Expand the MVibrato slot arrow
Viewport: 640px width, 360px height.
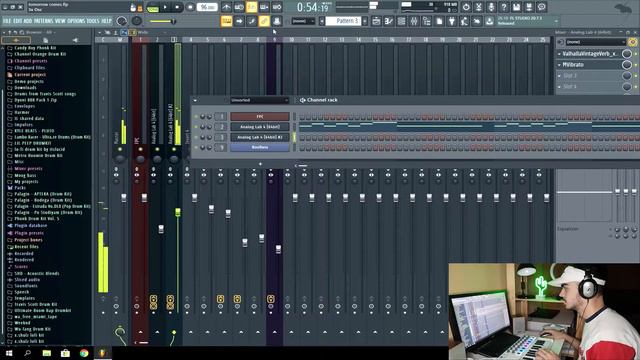560,65
